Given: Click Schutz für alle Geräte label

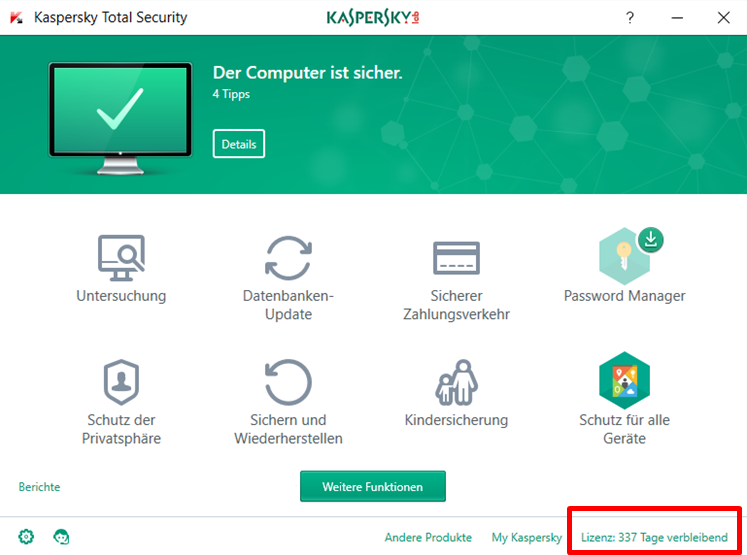Looking at the screenshot, I should pyautogui.click(x=624, y=429).
